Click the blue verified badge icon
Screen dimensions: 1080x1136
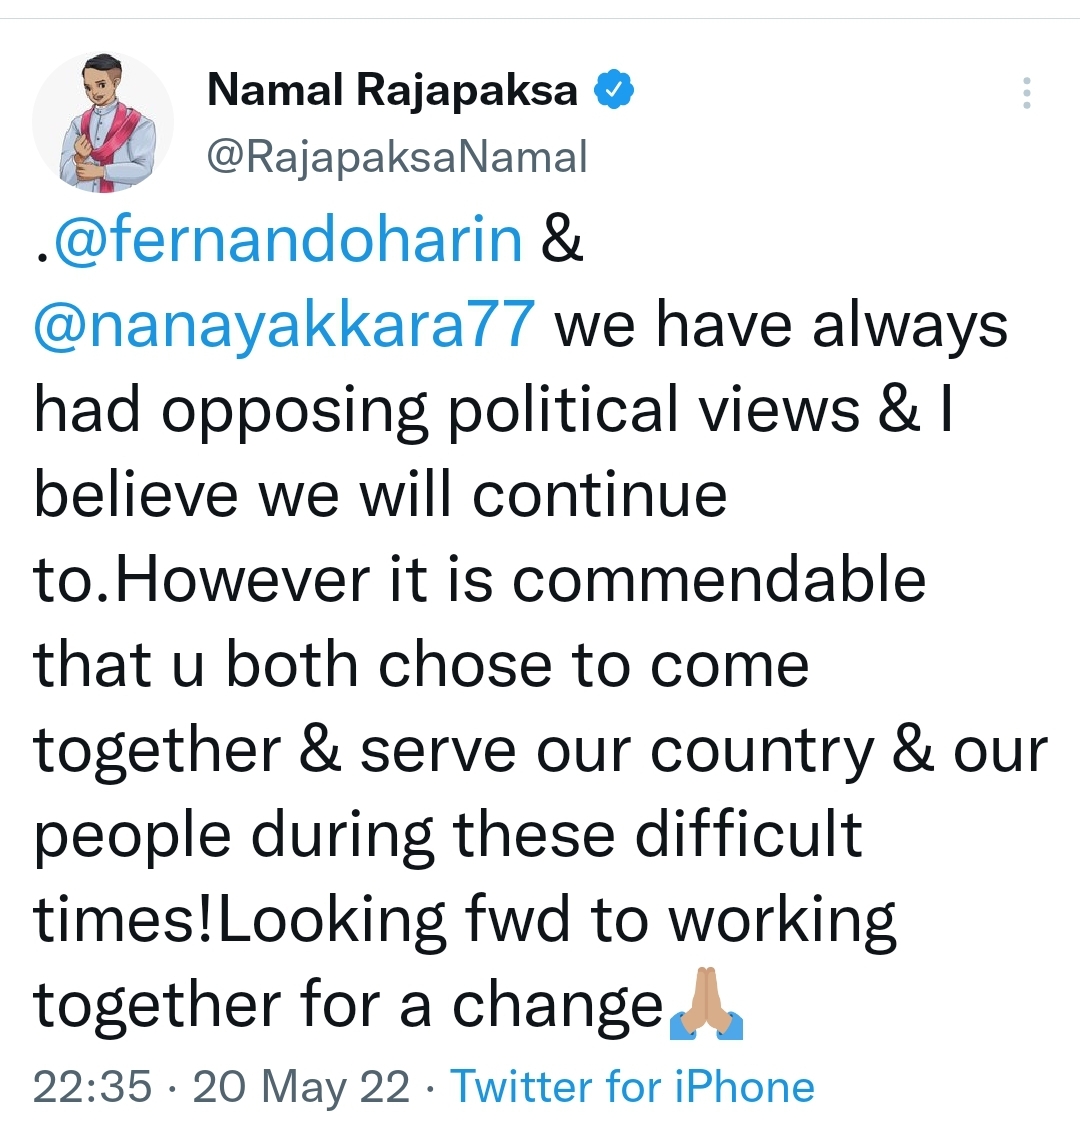coord(614,90)
